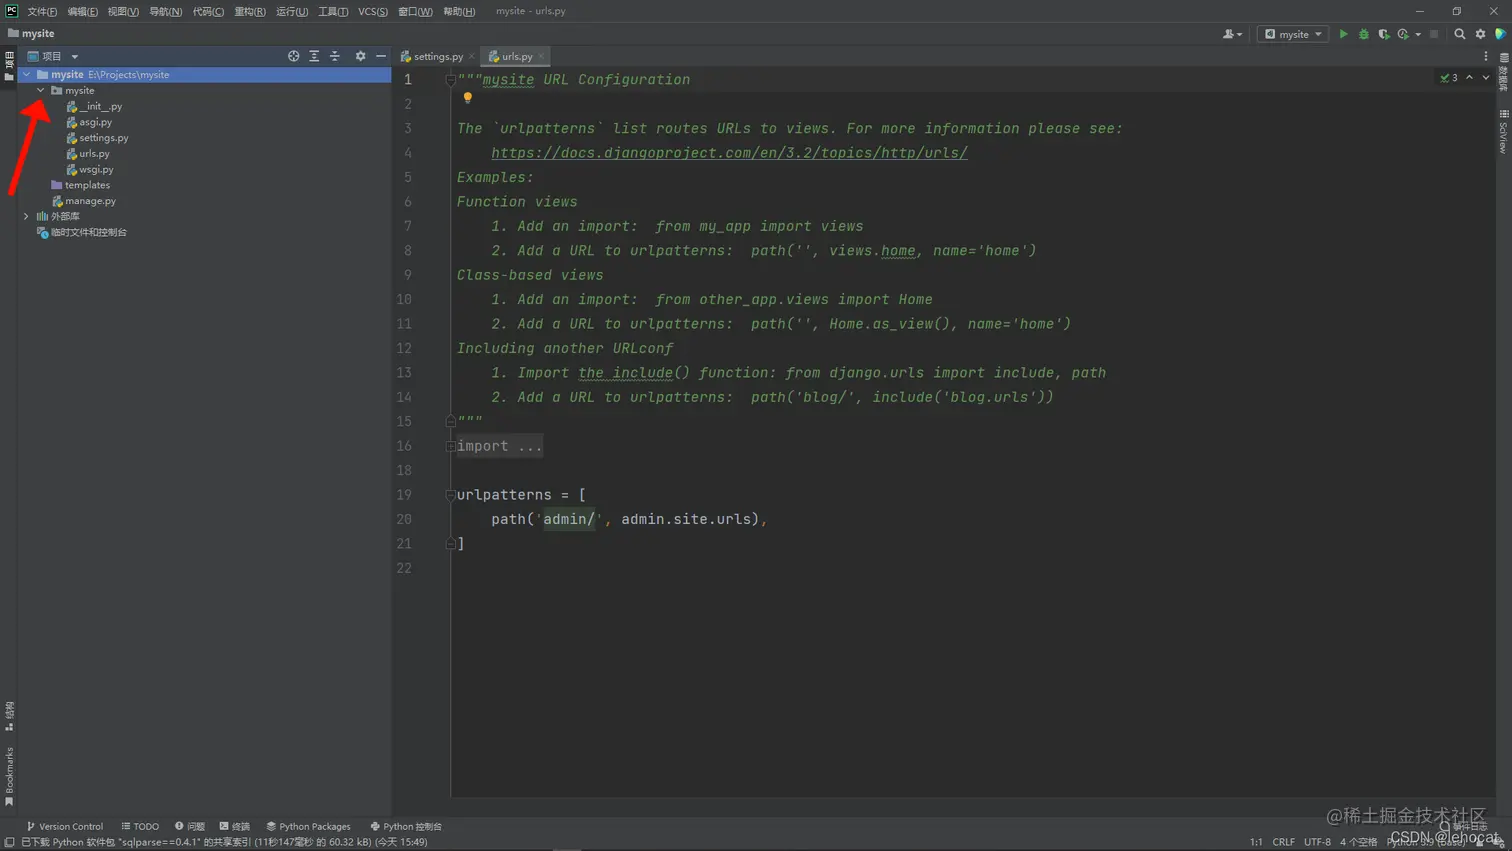This screenshot has height=851, width=1512.
Task: Close the urls.py tab
Action: point(542,57)
